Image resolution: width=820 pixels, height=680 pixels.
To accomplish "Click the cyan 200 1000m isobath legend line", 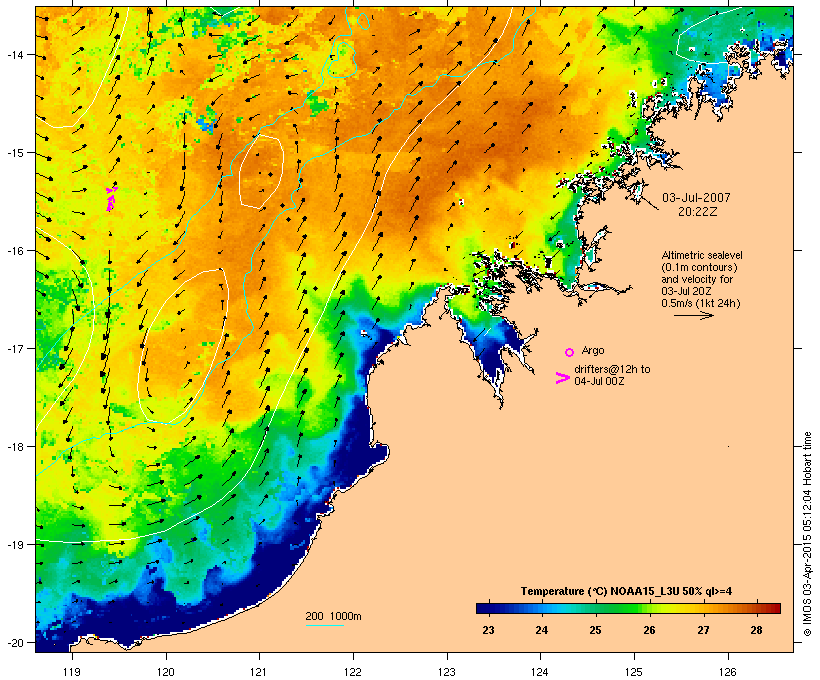I will pos(324,625).
